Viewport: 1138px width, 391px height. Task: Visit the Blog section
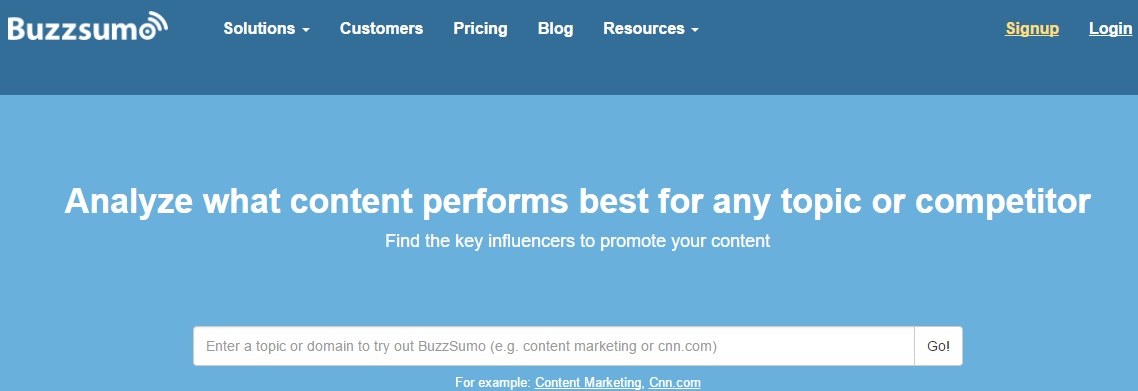(x=555, y=29)
